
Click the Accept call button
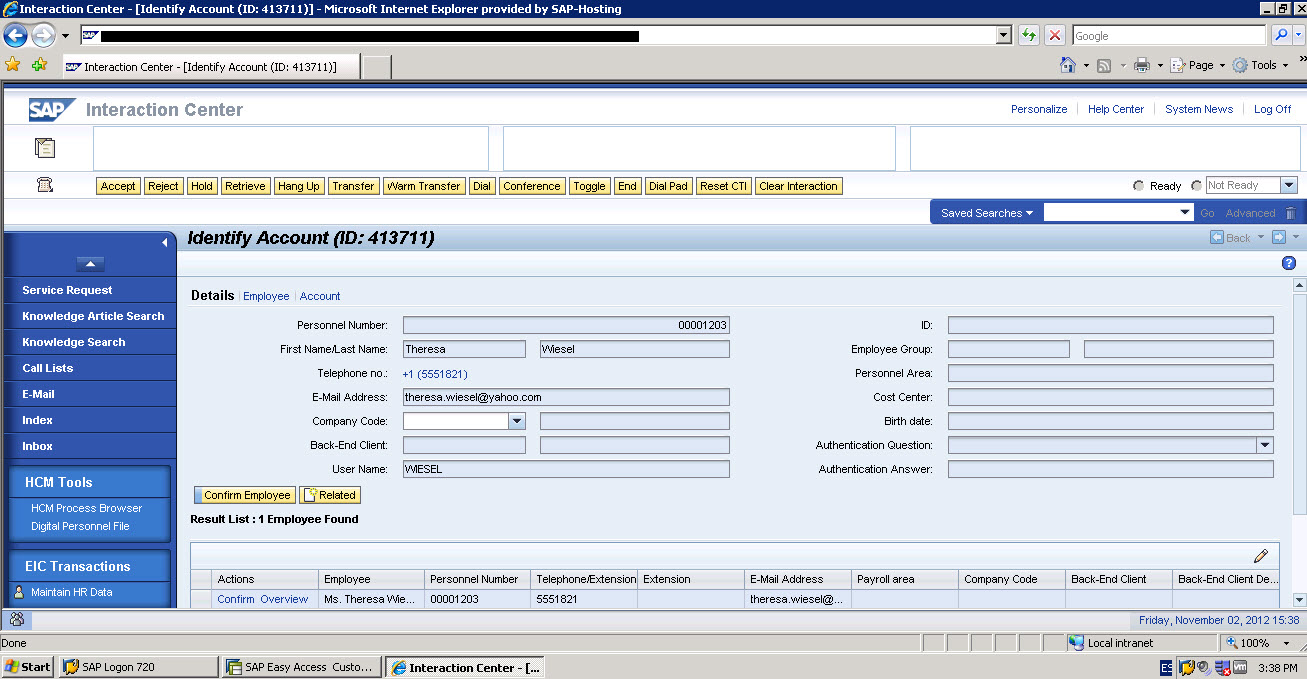coord(118,186)
